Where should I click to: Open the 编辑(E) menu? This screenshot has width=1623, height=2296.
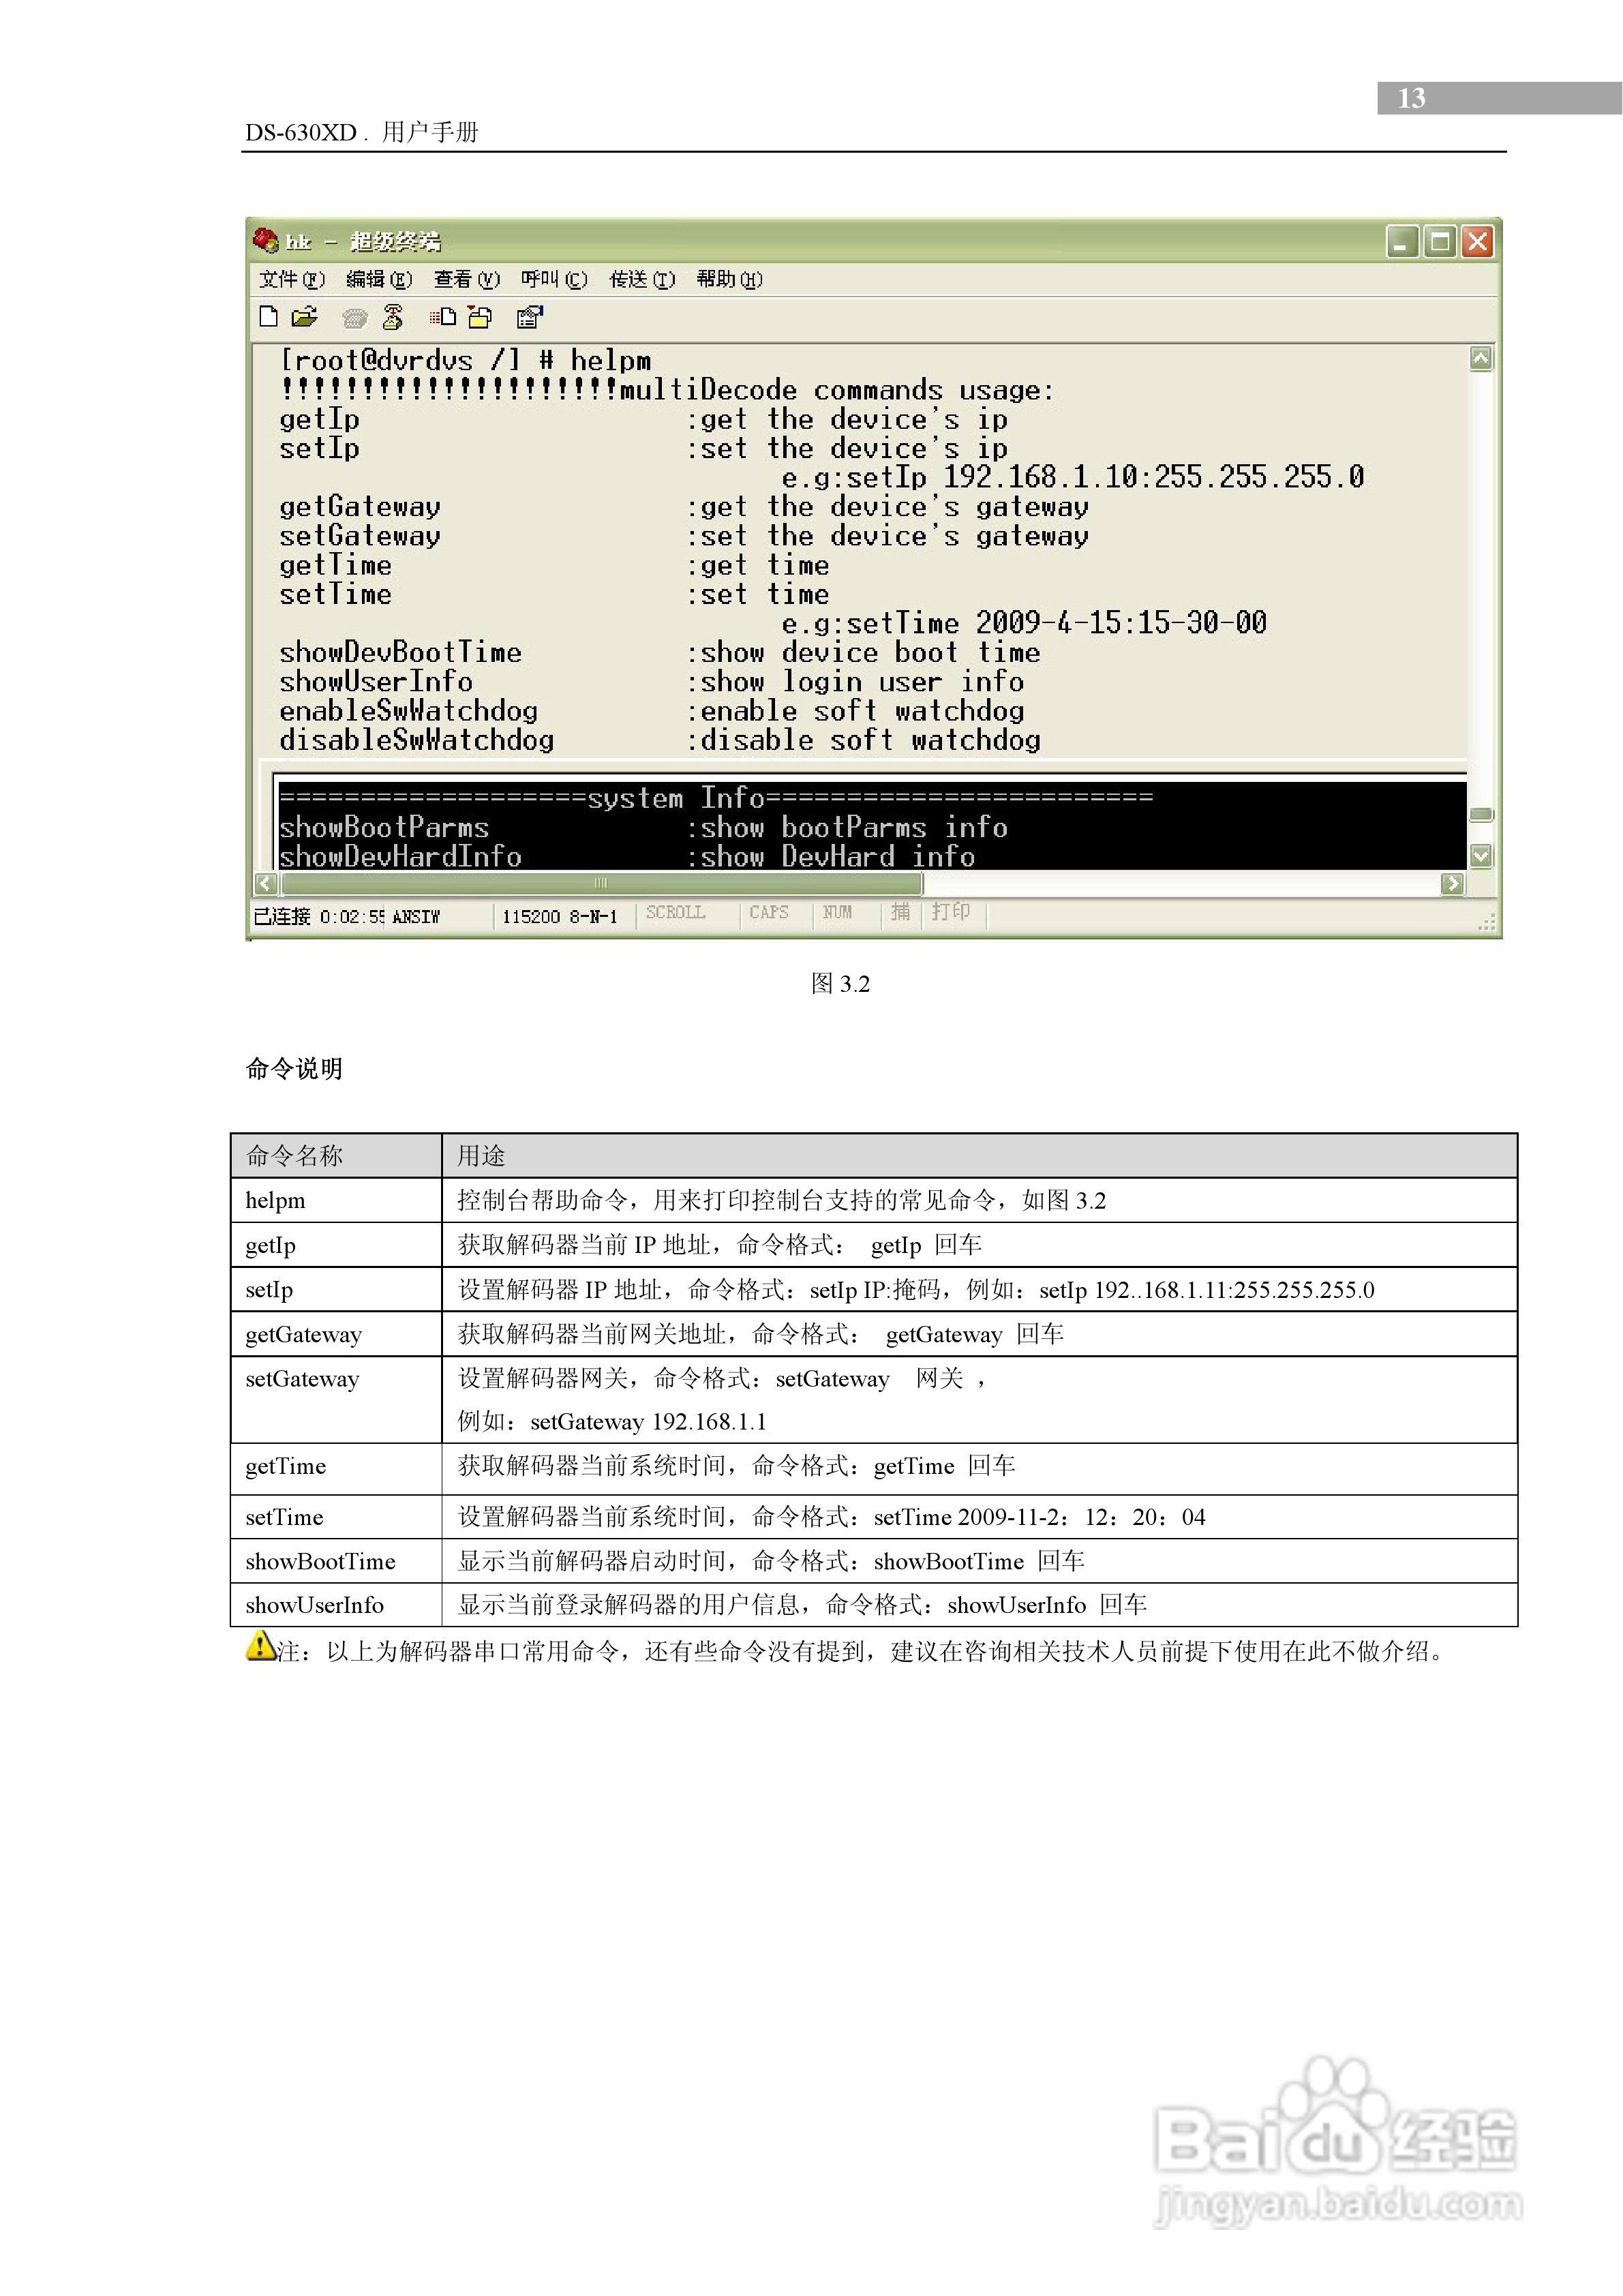point(379,279)
